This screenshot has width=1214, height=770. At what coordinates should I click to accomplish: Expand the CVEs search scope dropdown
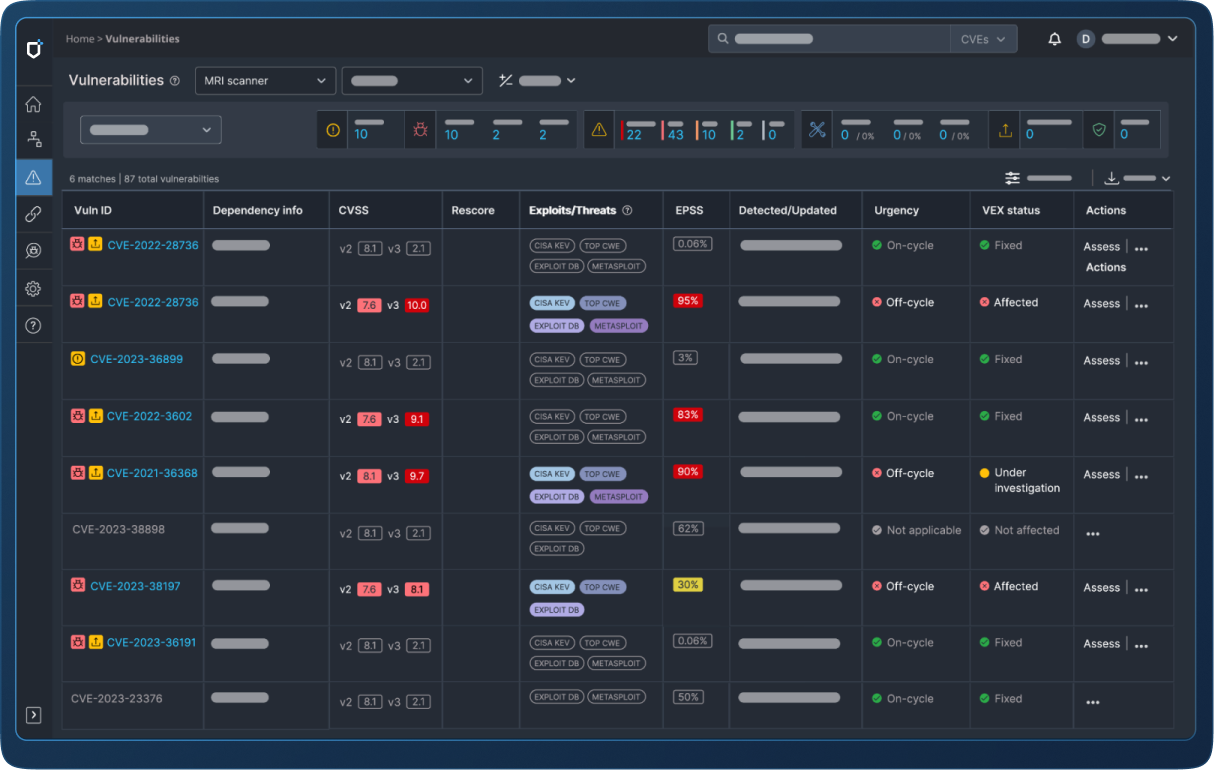pos(983,39)
